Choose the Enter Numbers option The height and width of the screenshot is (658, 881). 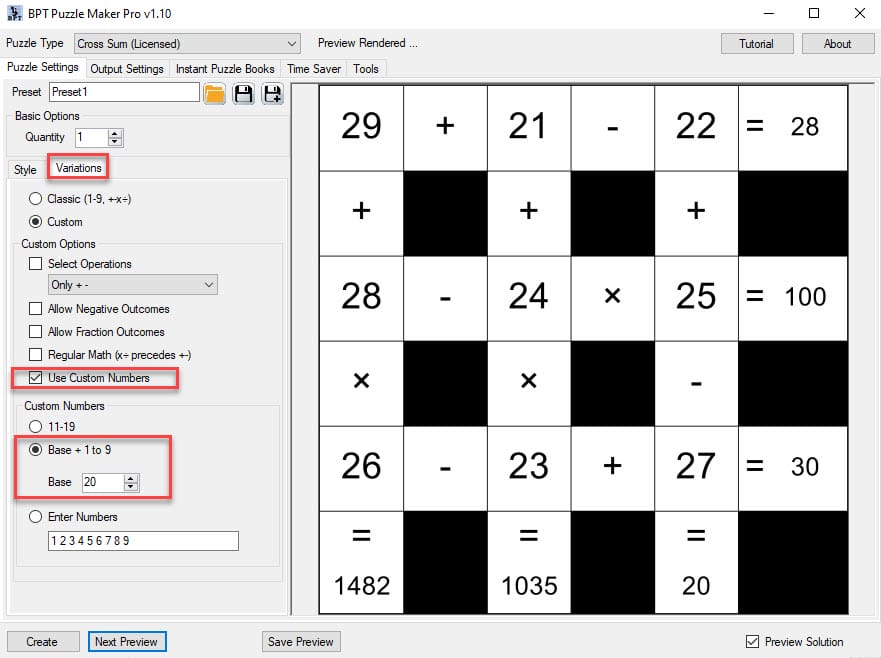tap(35, 517)
